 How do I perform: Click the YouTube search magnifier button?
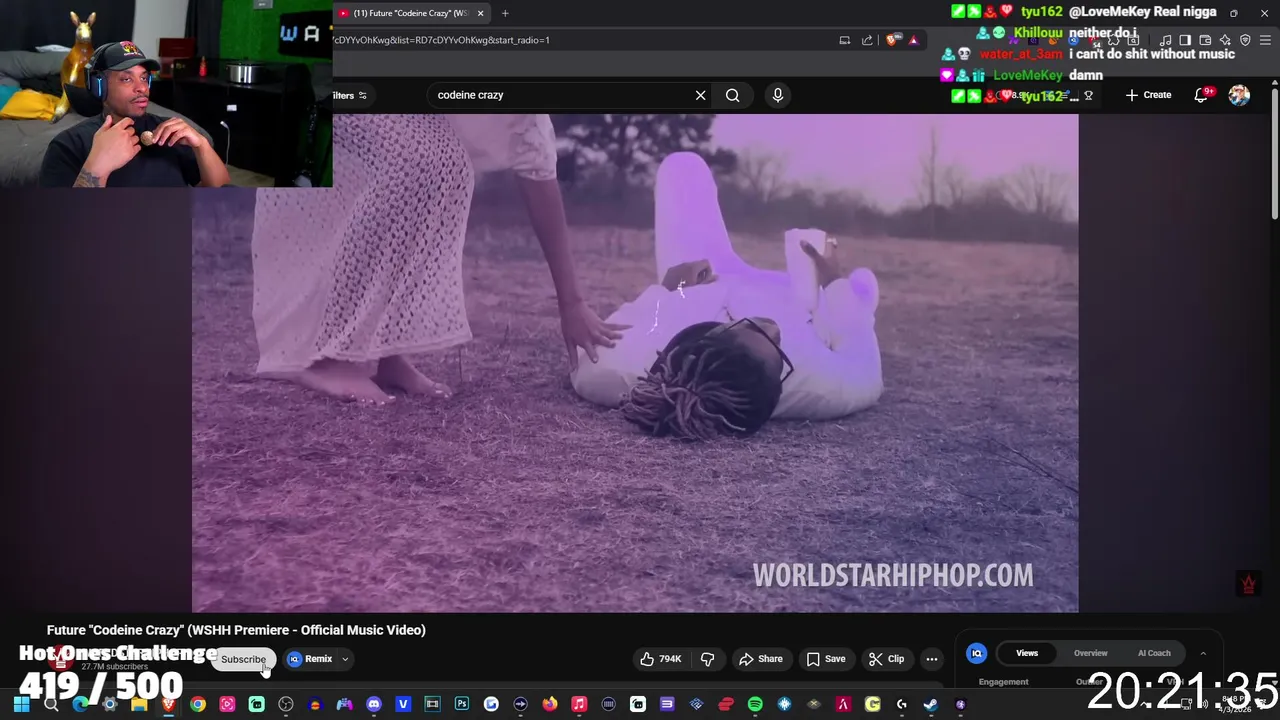(733, 95)
